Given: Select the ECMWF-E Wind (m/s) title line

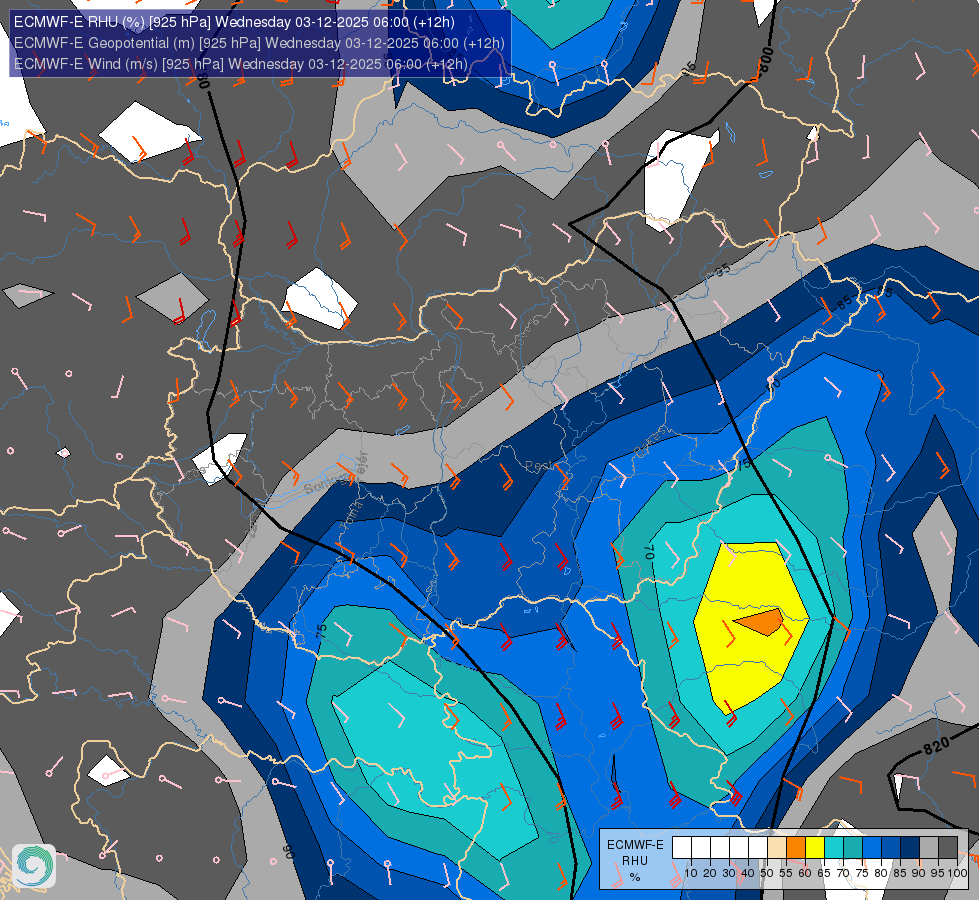Looking at the screenshot, I should 240,64.
